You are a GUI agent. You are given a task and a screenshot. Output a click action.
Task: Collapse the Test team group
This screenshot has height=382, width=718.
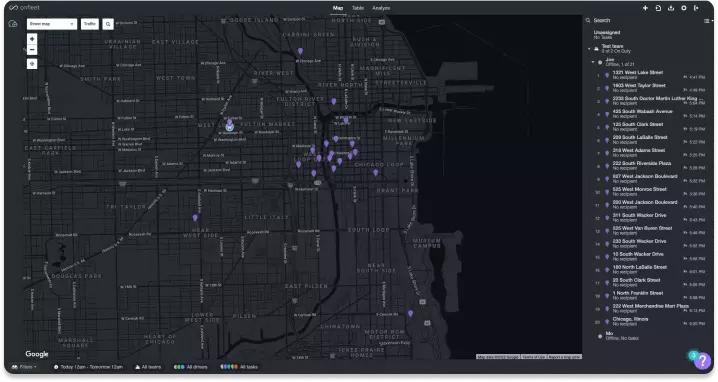coord(589,48)
